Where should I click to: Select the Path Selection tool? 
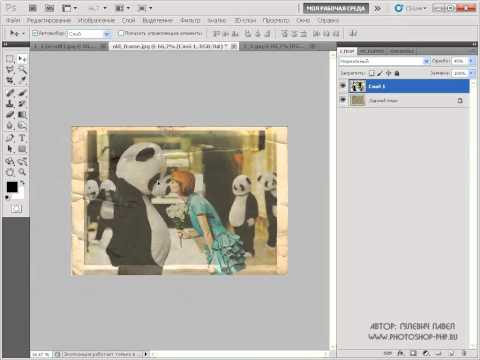pyautogui.click(x=10, y=149)
